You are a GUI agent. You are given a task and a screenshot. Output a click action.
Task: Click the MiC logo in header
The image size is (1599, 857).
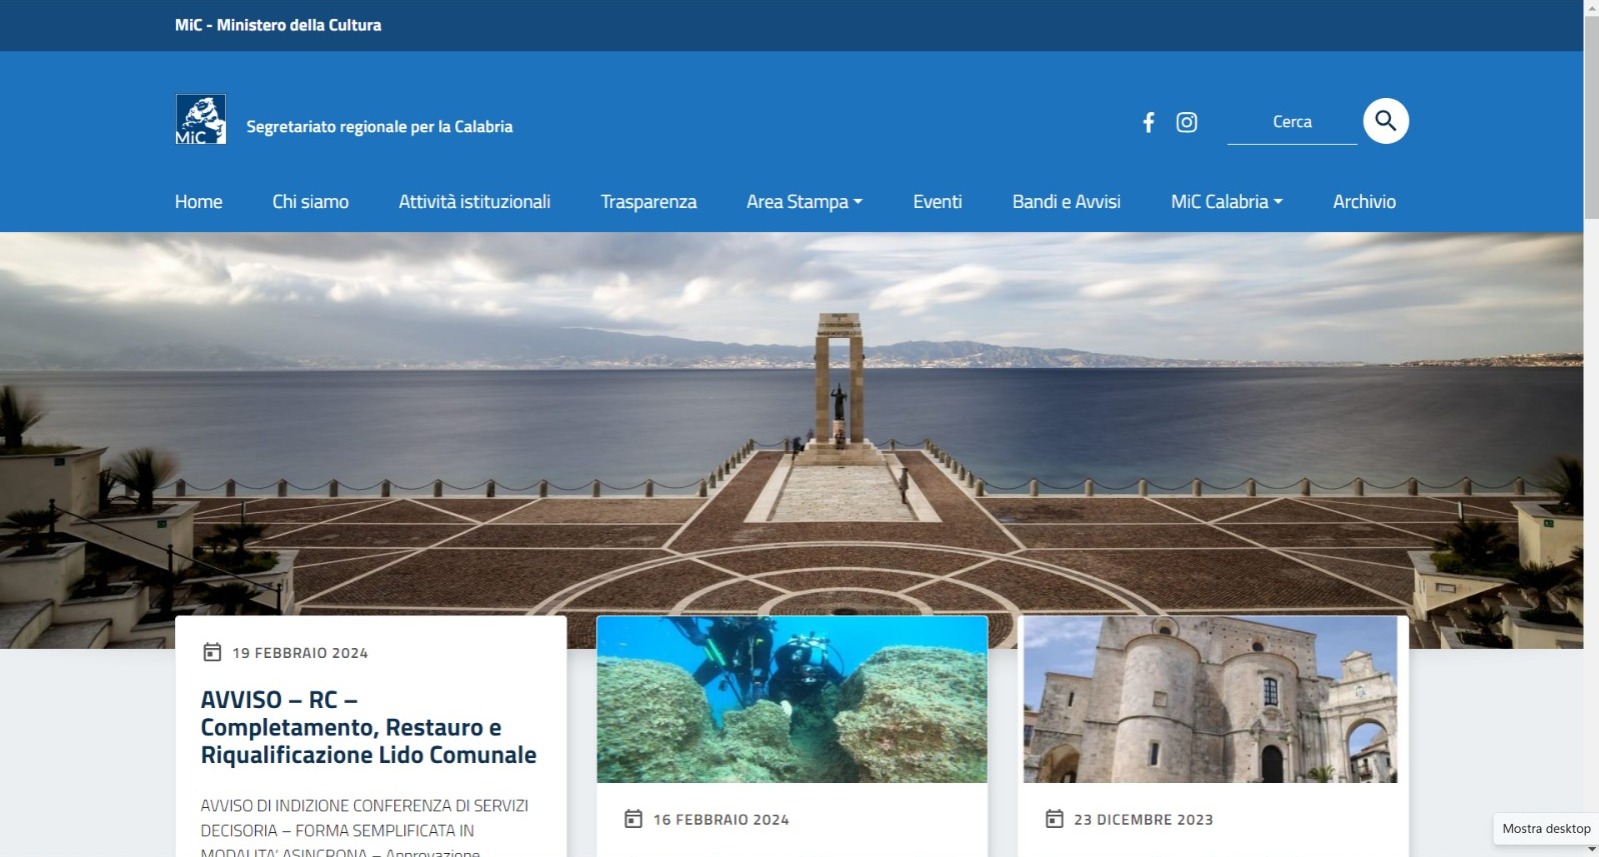(x=201, y=120)
